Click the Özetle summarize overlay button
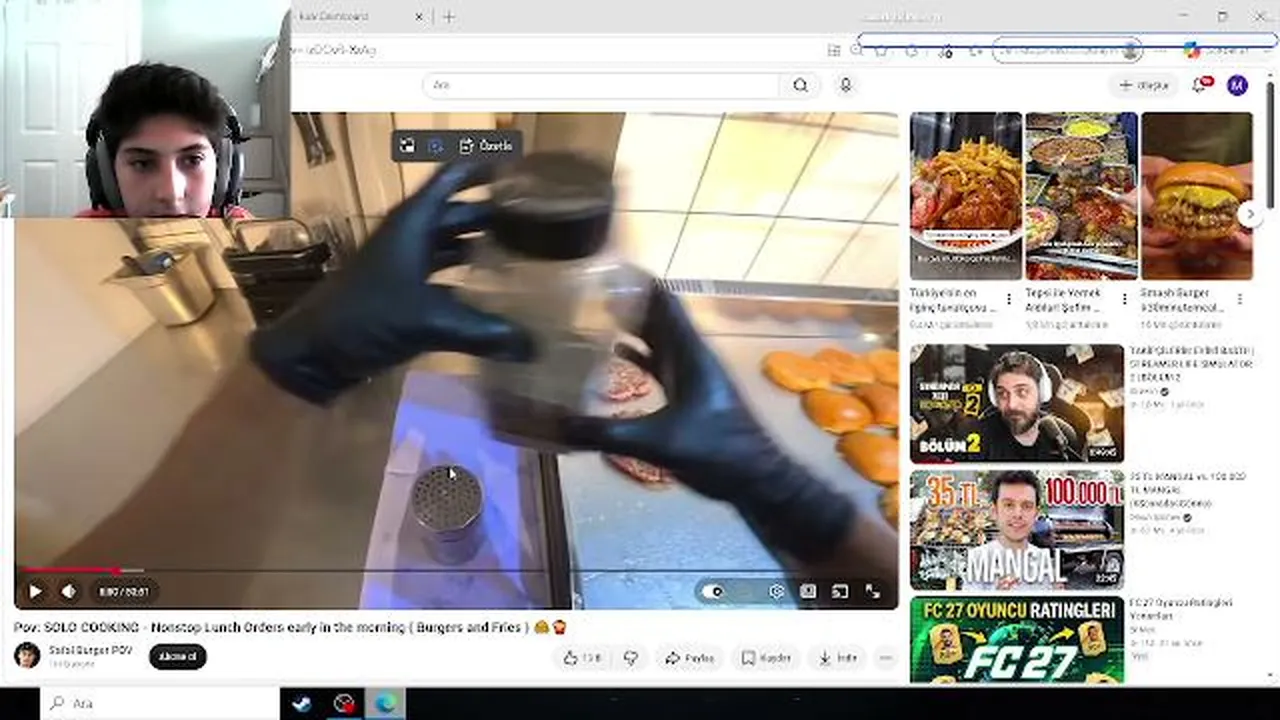The image size is (1280, 720). click(487, 146)
